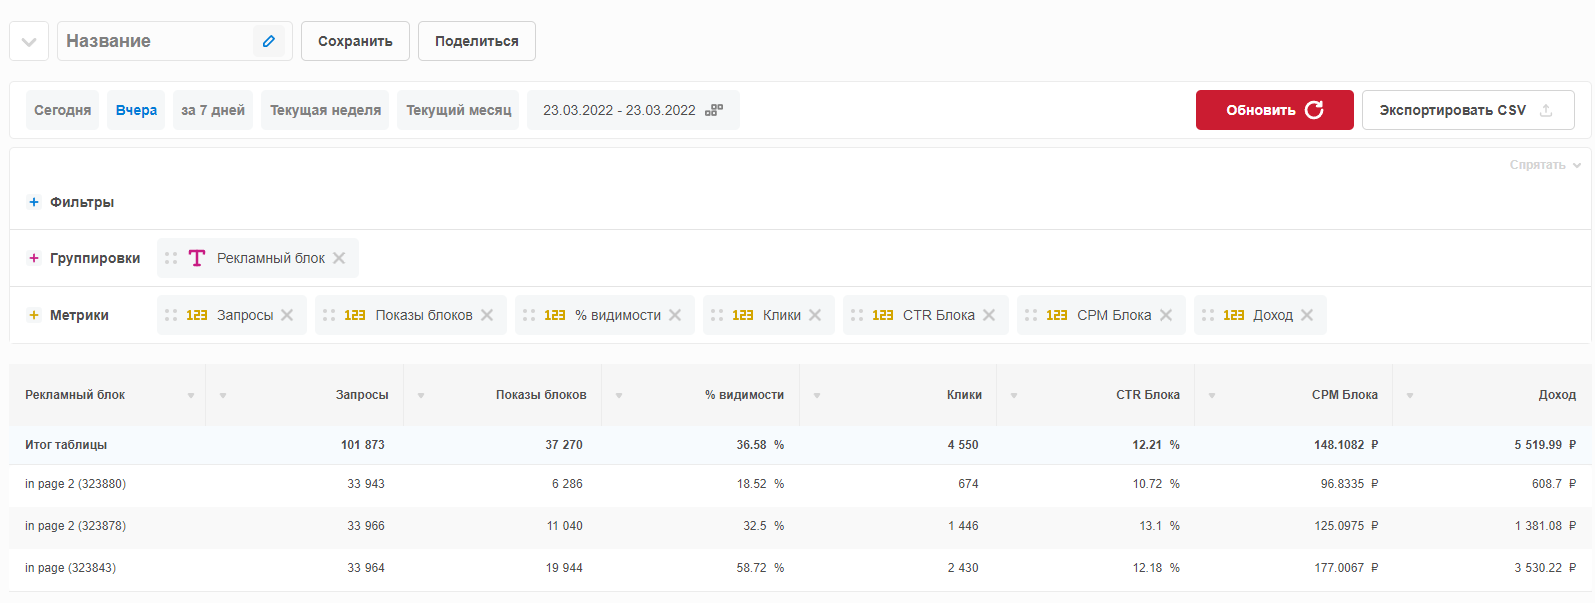Remove the Запросы metric chip
1595x603 pixels.
click(x=287, y=315)
